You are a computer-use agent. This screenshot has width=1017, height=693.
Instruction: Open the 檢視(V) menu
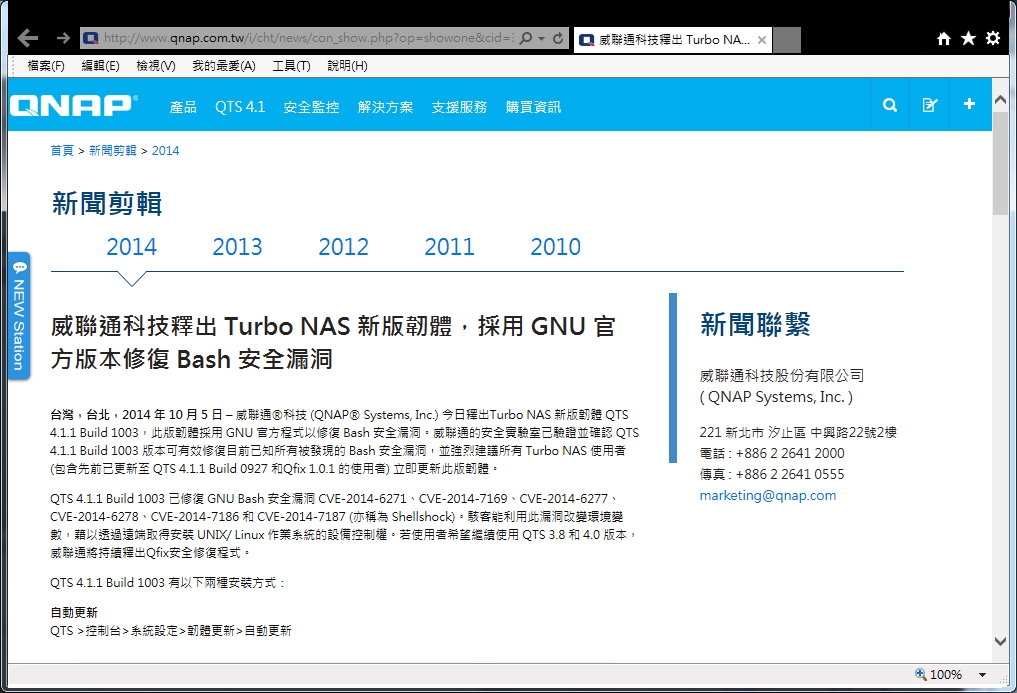pos(156,66)
